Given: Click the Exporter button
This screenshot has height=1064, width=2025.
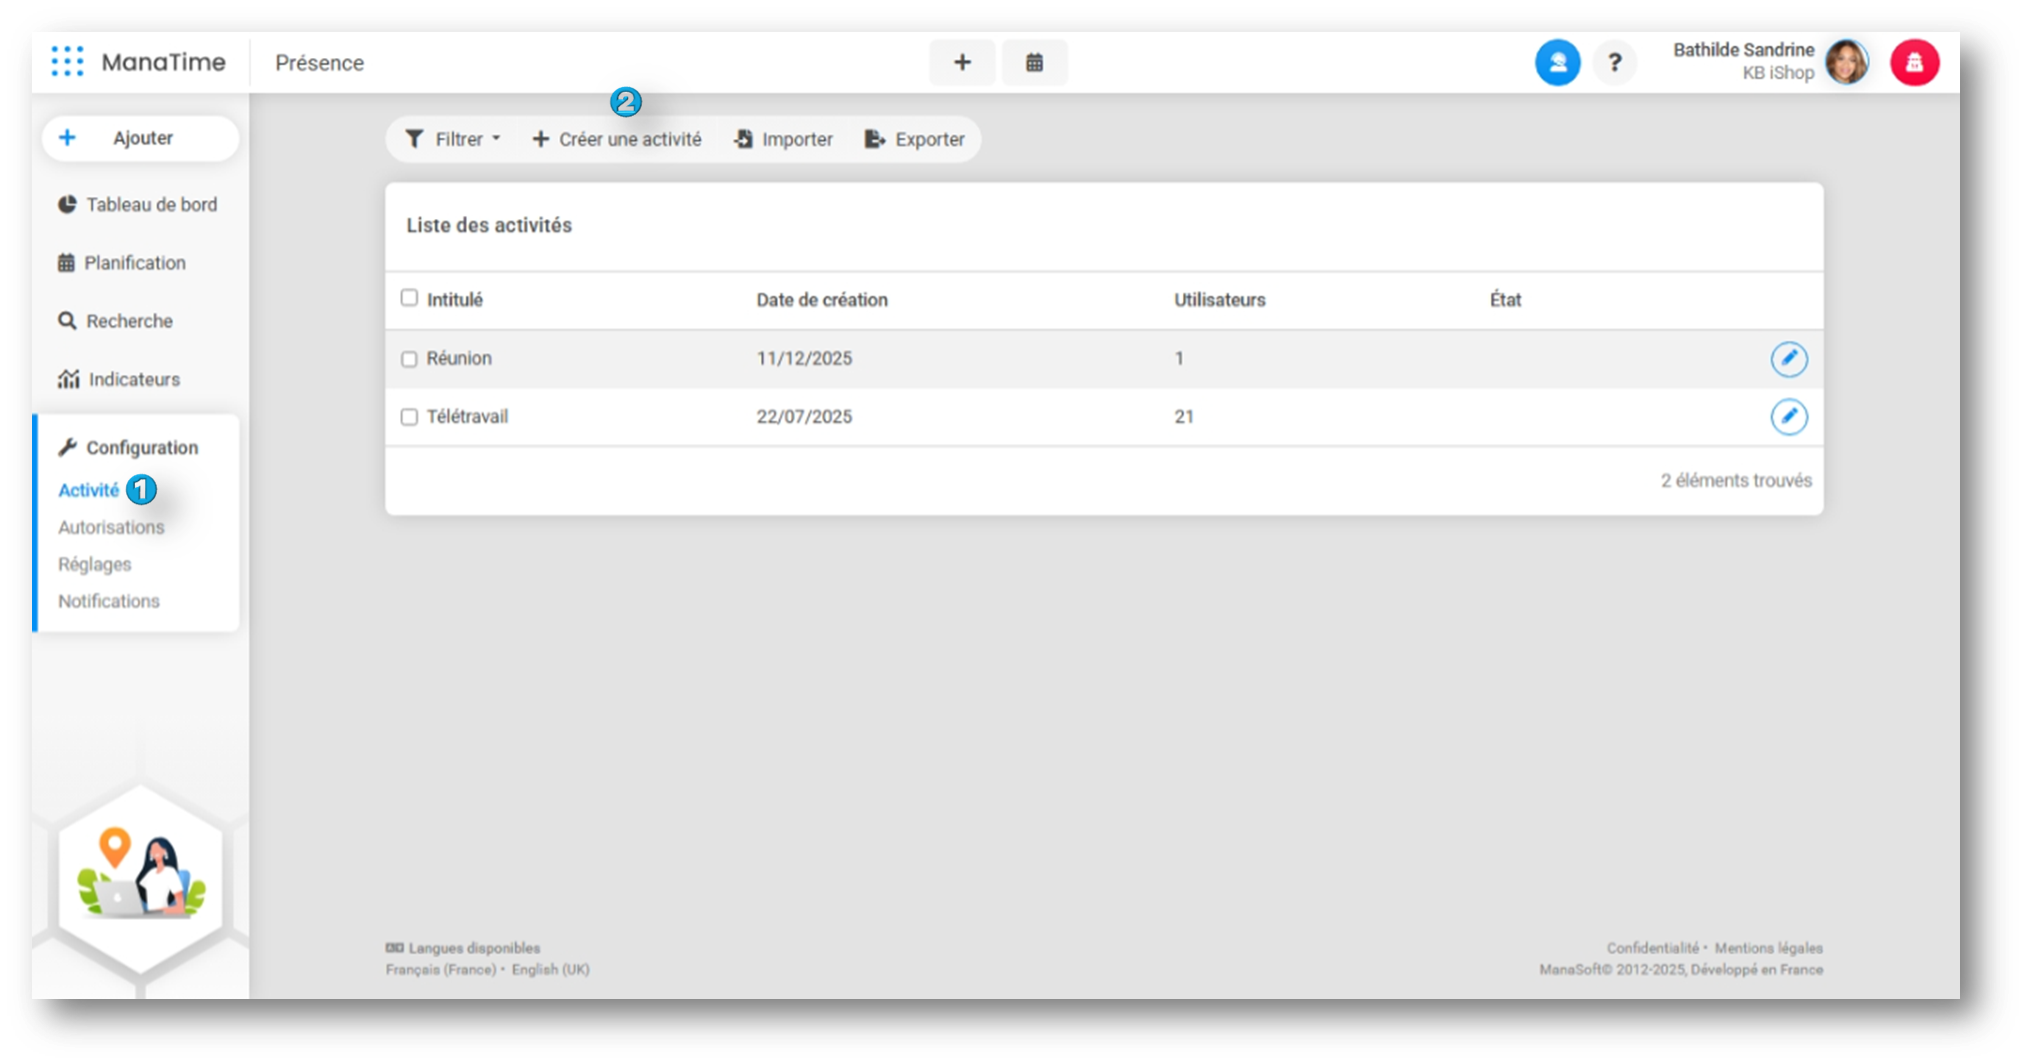Looking at the screenshot, I should click(x=915, y=140).
